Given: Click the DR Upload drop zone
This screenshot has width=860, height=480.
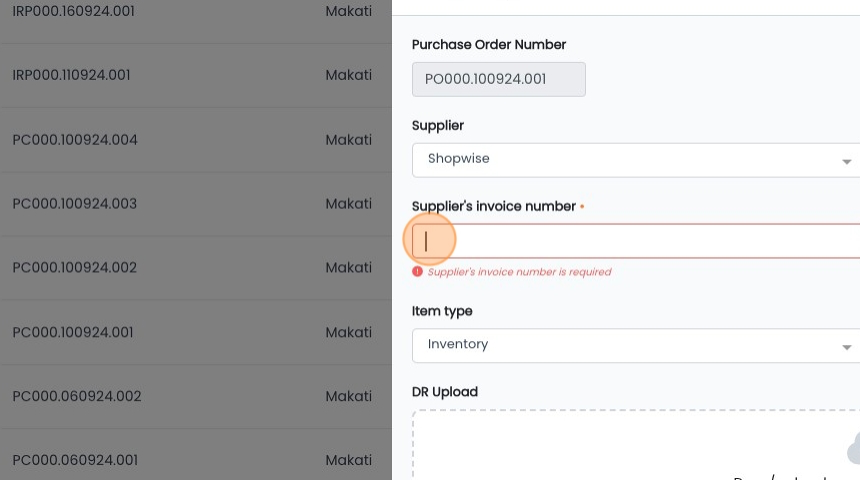Looking at the screenshot, I should (x=636, y=444).
